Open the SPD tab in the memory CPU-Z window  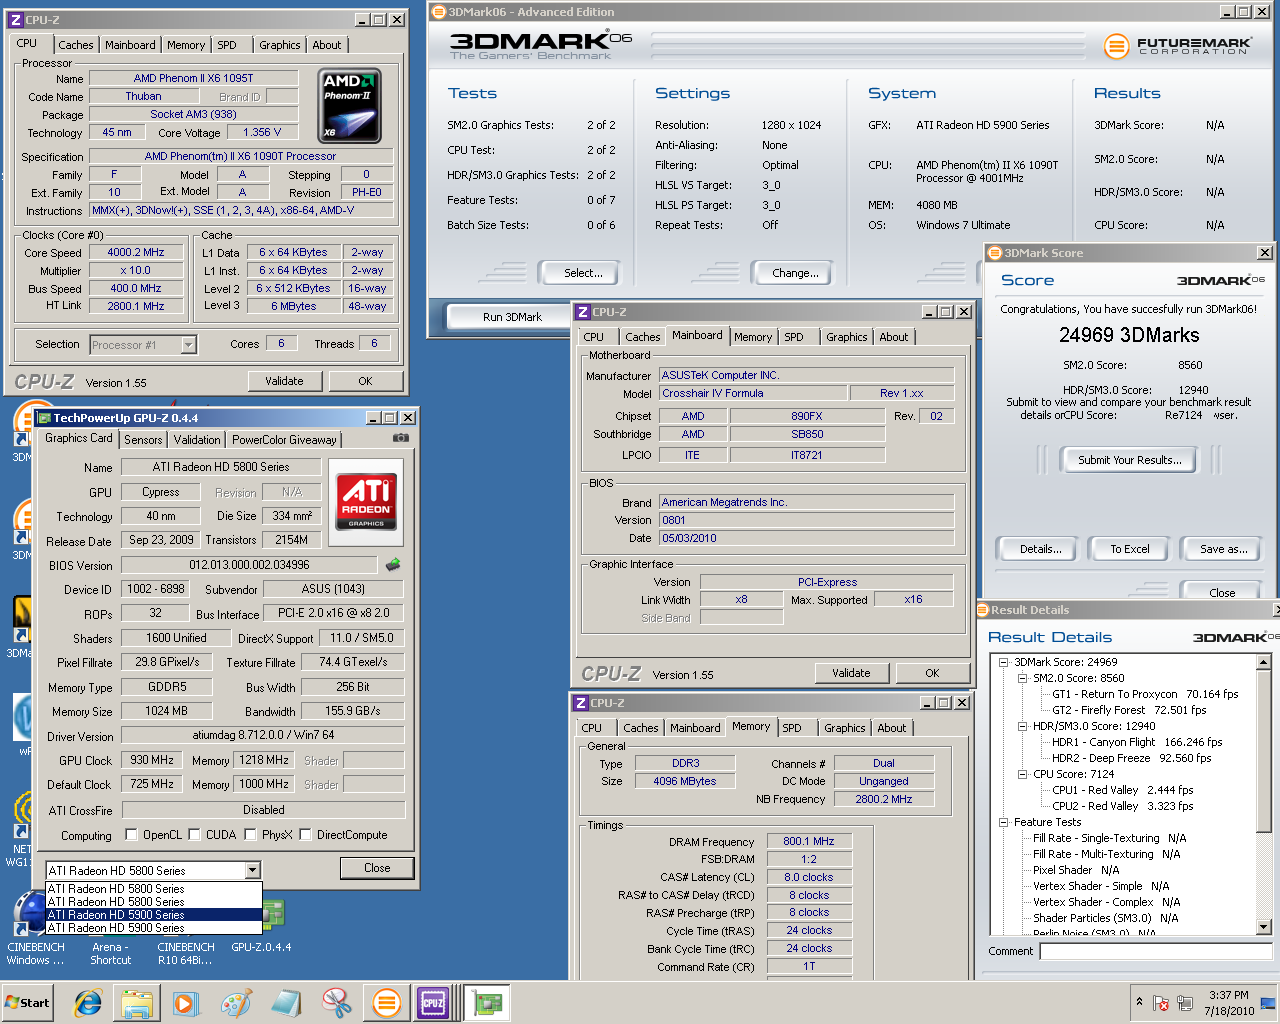[792, 728]
